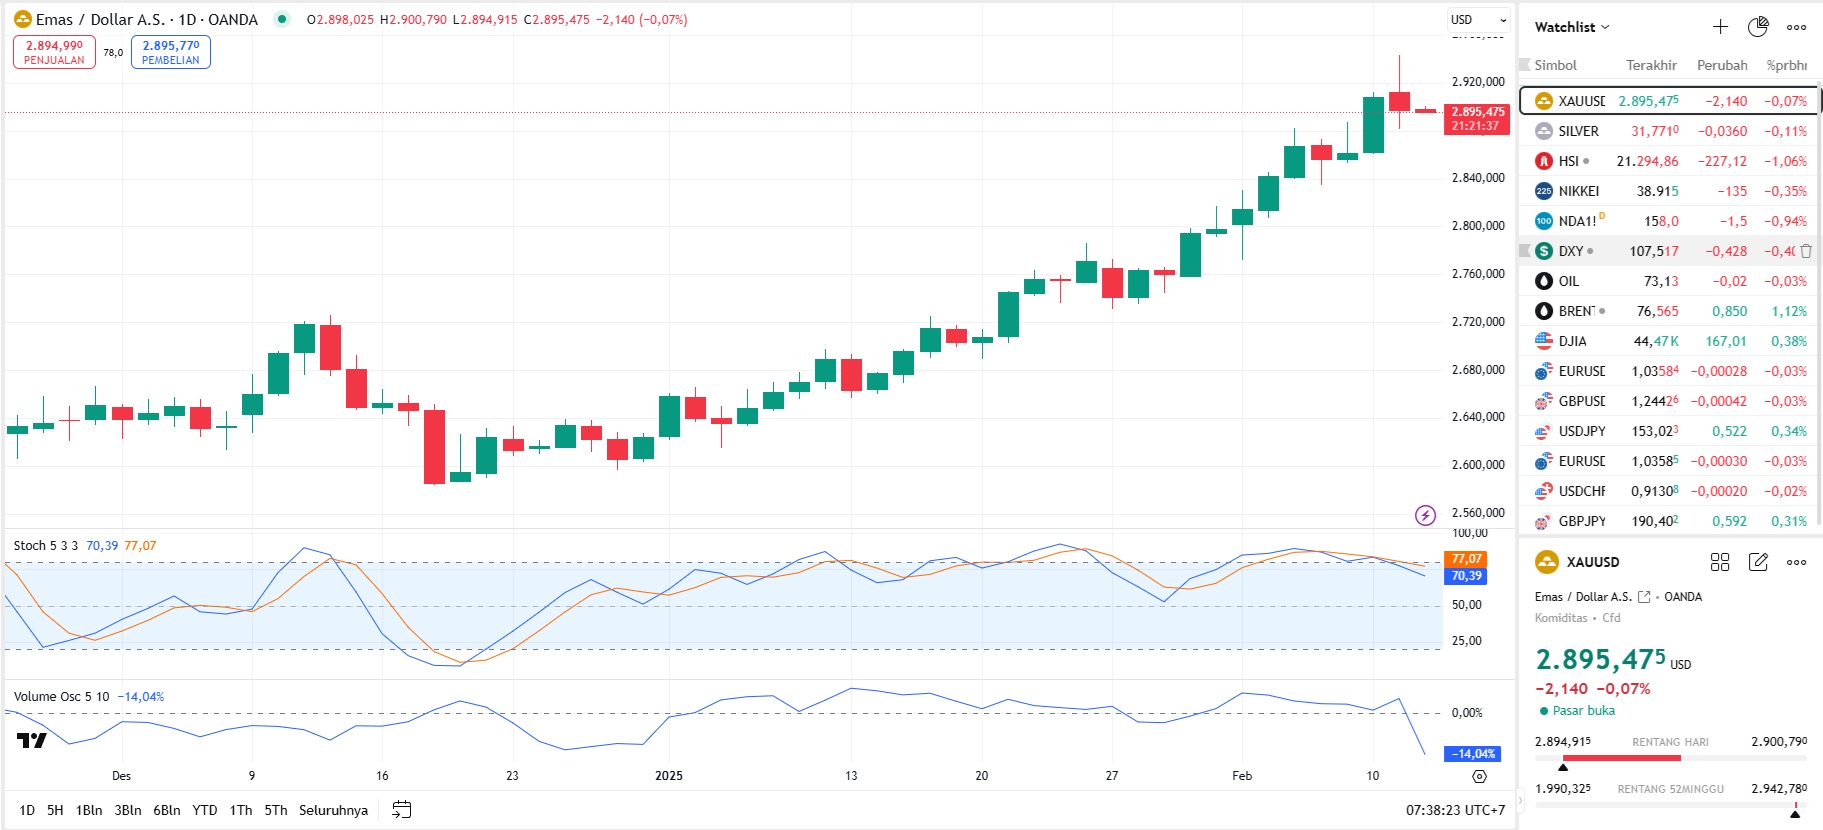
Task: Click the purple lightning bolt icon on chart
Action: 1425,515
